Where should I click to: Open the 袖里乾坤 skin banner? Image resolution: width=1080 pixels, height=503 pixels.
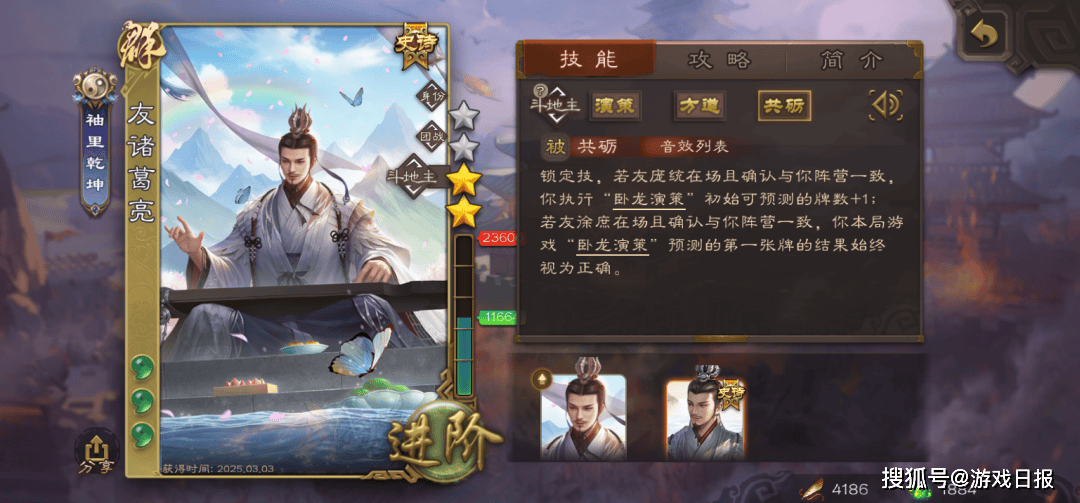[x=94, y=142]
